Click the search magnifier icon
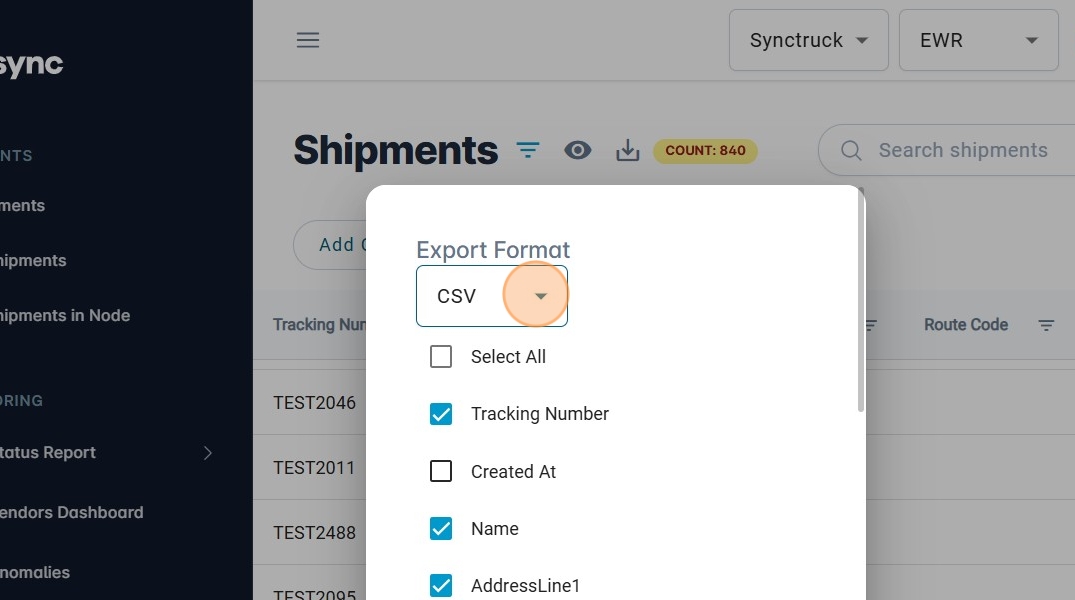The image size is (1075, 600). click(851, 150)
